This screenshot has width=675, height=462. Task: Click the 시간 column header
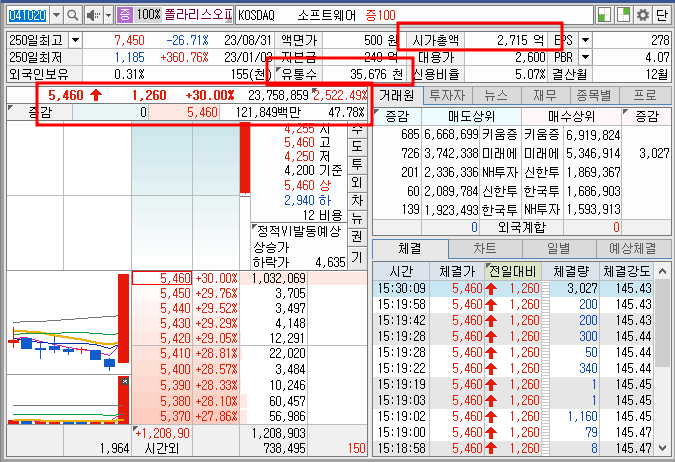pos(401,271)
